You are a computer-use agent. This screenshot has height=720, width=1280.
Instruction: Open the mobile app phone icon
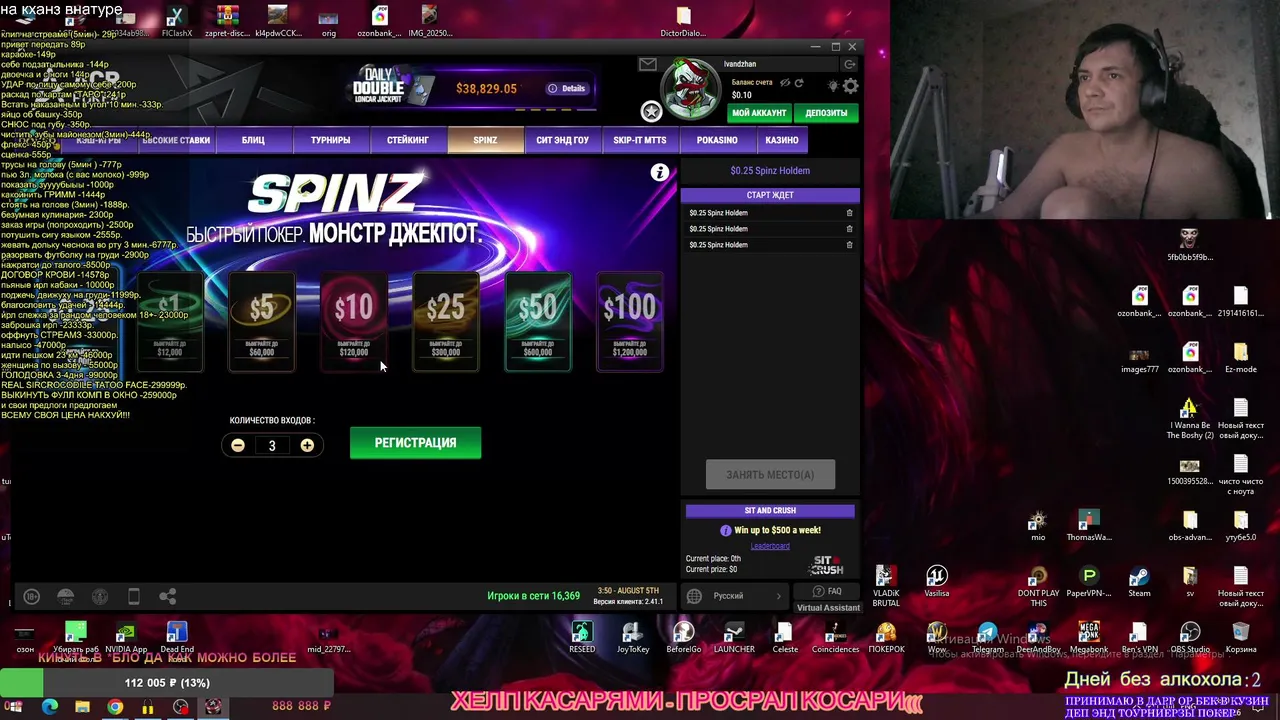(133, 596)
